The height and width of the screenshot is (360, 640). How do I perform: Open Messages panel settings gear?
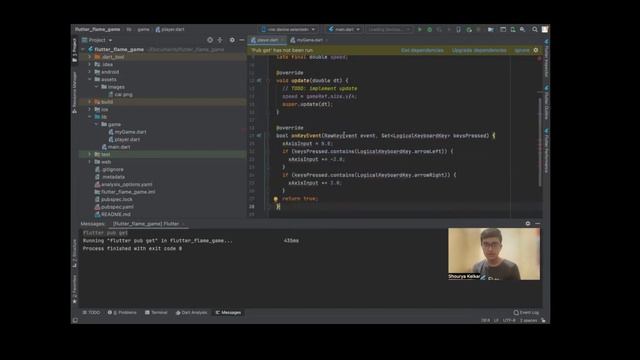pyautogui.click(x=528, y=223)
